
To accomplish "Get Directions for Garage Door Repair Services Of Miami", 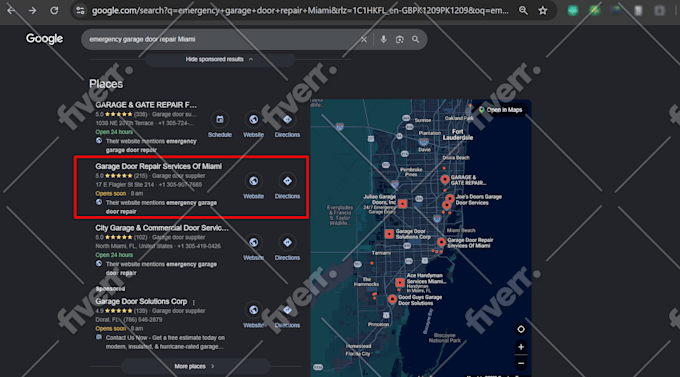I will click(287, 181).
